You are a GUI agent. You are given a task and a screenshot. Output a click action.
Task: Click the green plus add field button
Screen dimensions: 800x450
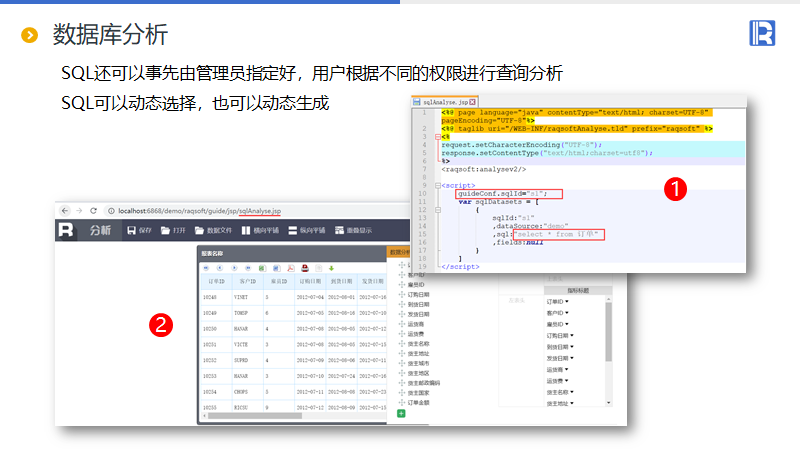click(x=401, y=413)
